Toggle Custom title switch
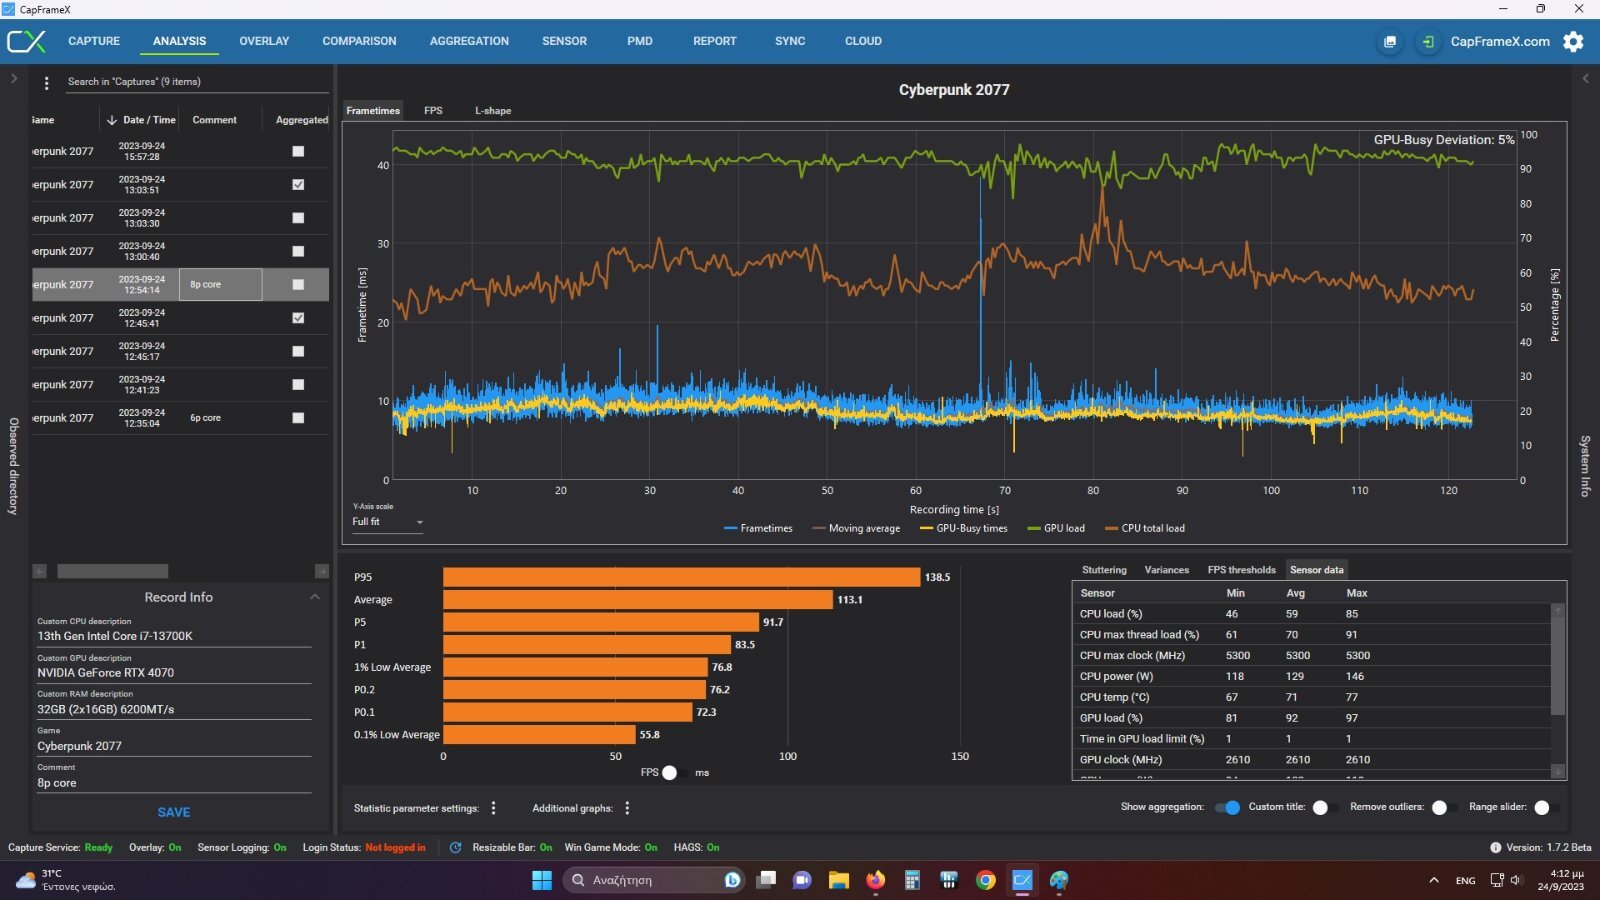 [1325, 808]
